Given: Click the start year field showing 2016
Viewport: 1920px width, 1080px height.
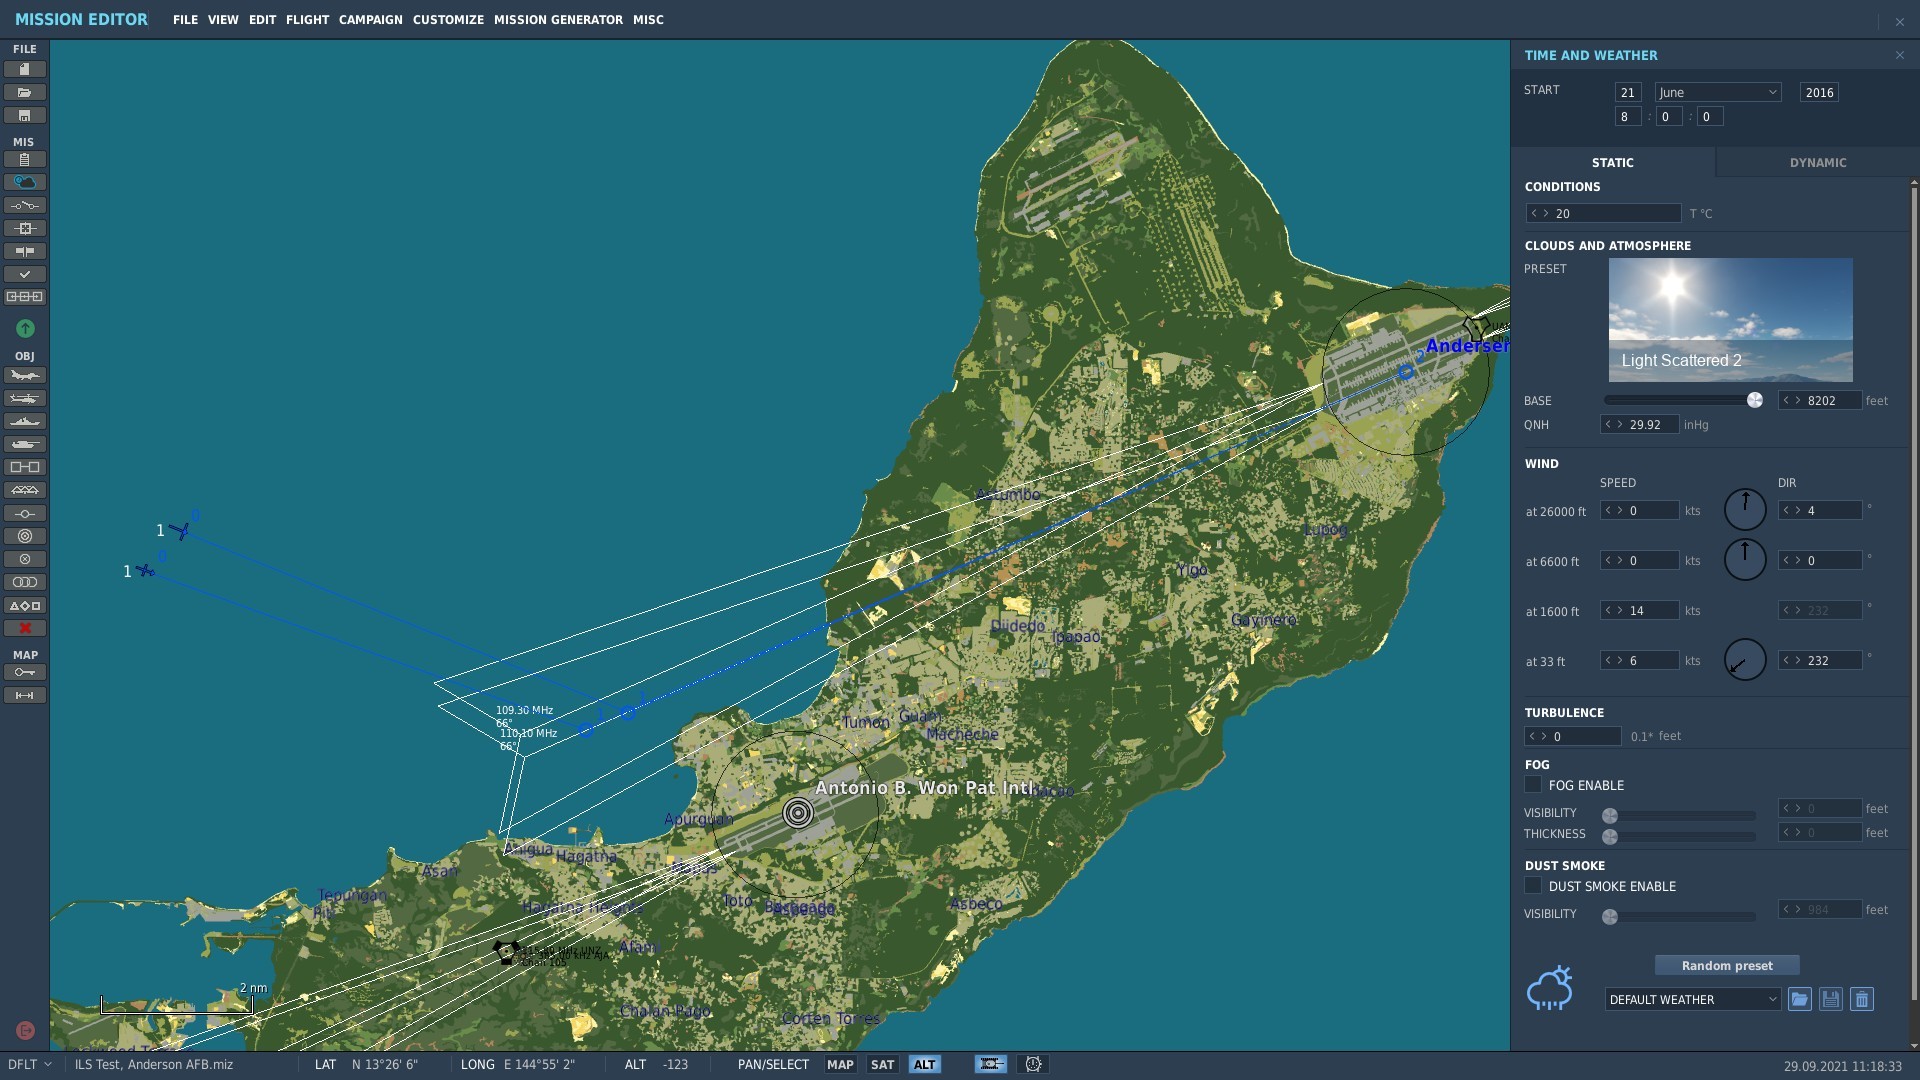Looking at the screenshot, I should click(x=1819, y=92).
